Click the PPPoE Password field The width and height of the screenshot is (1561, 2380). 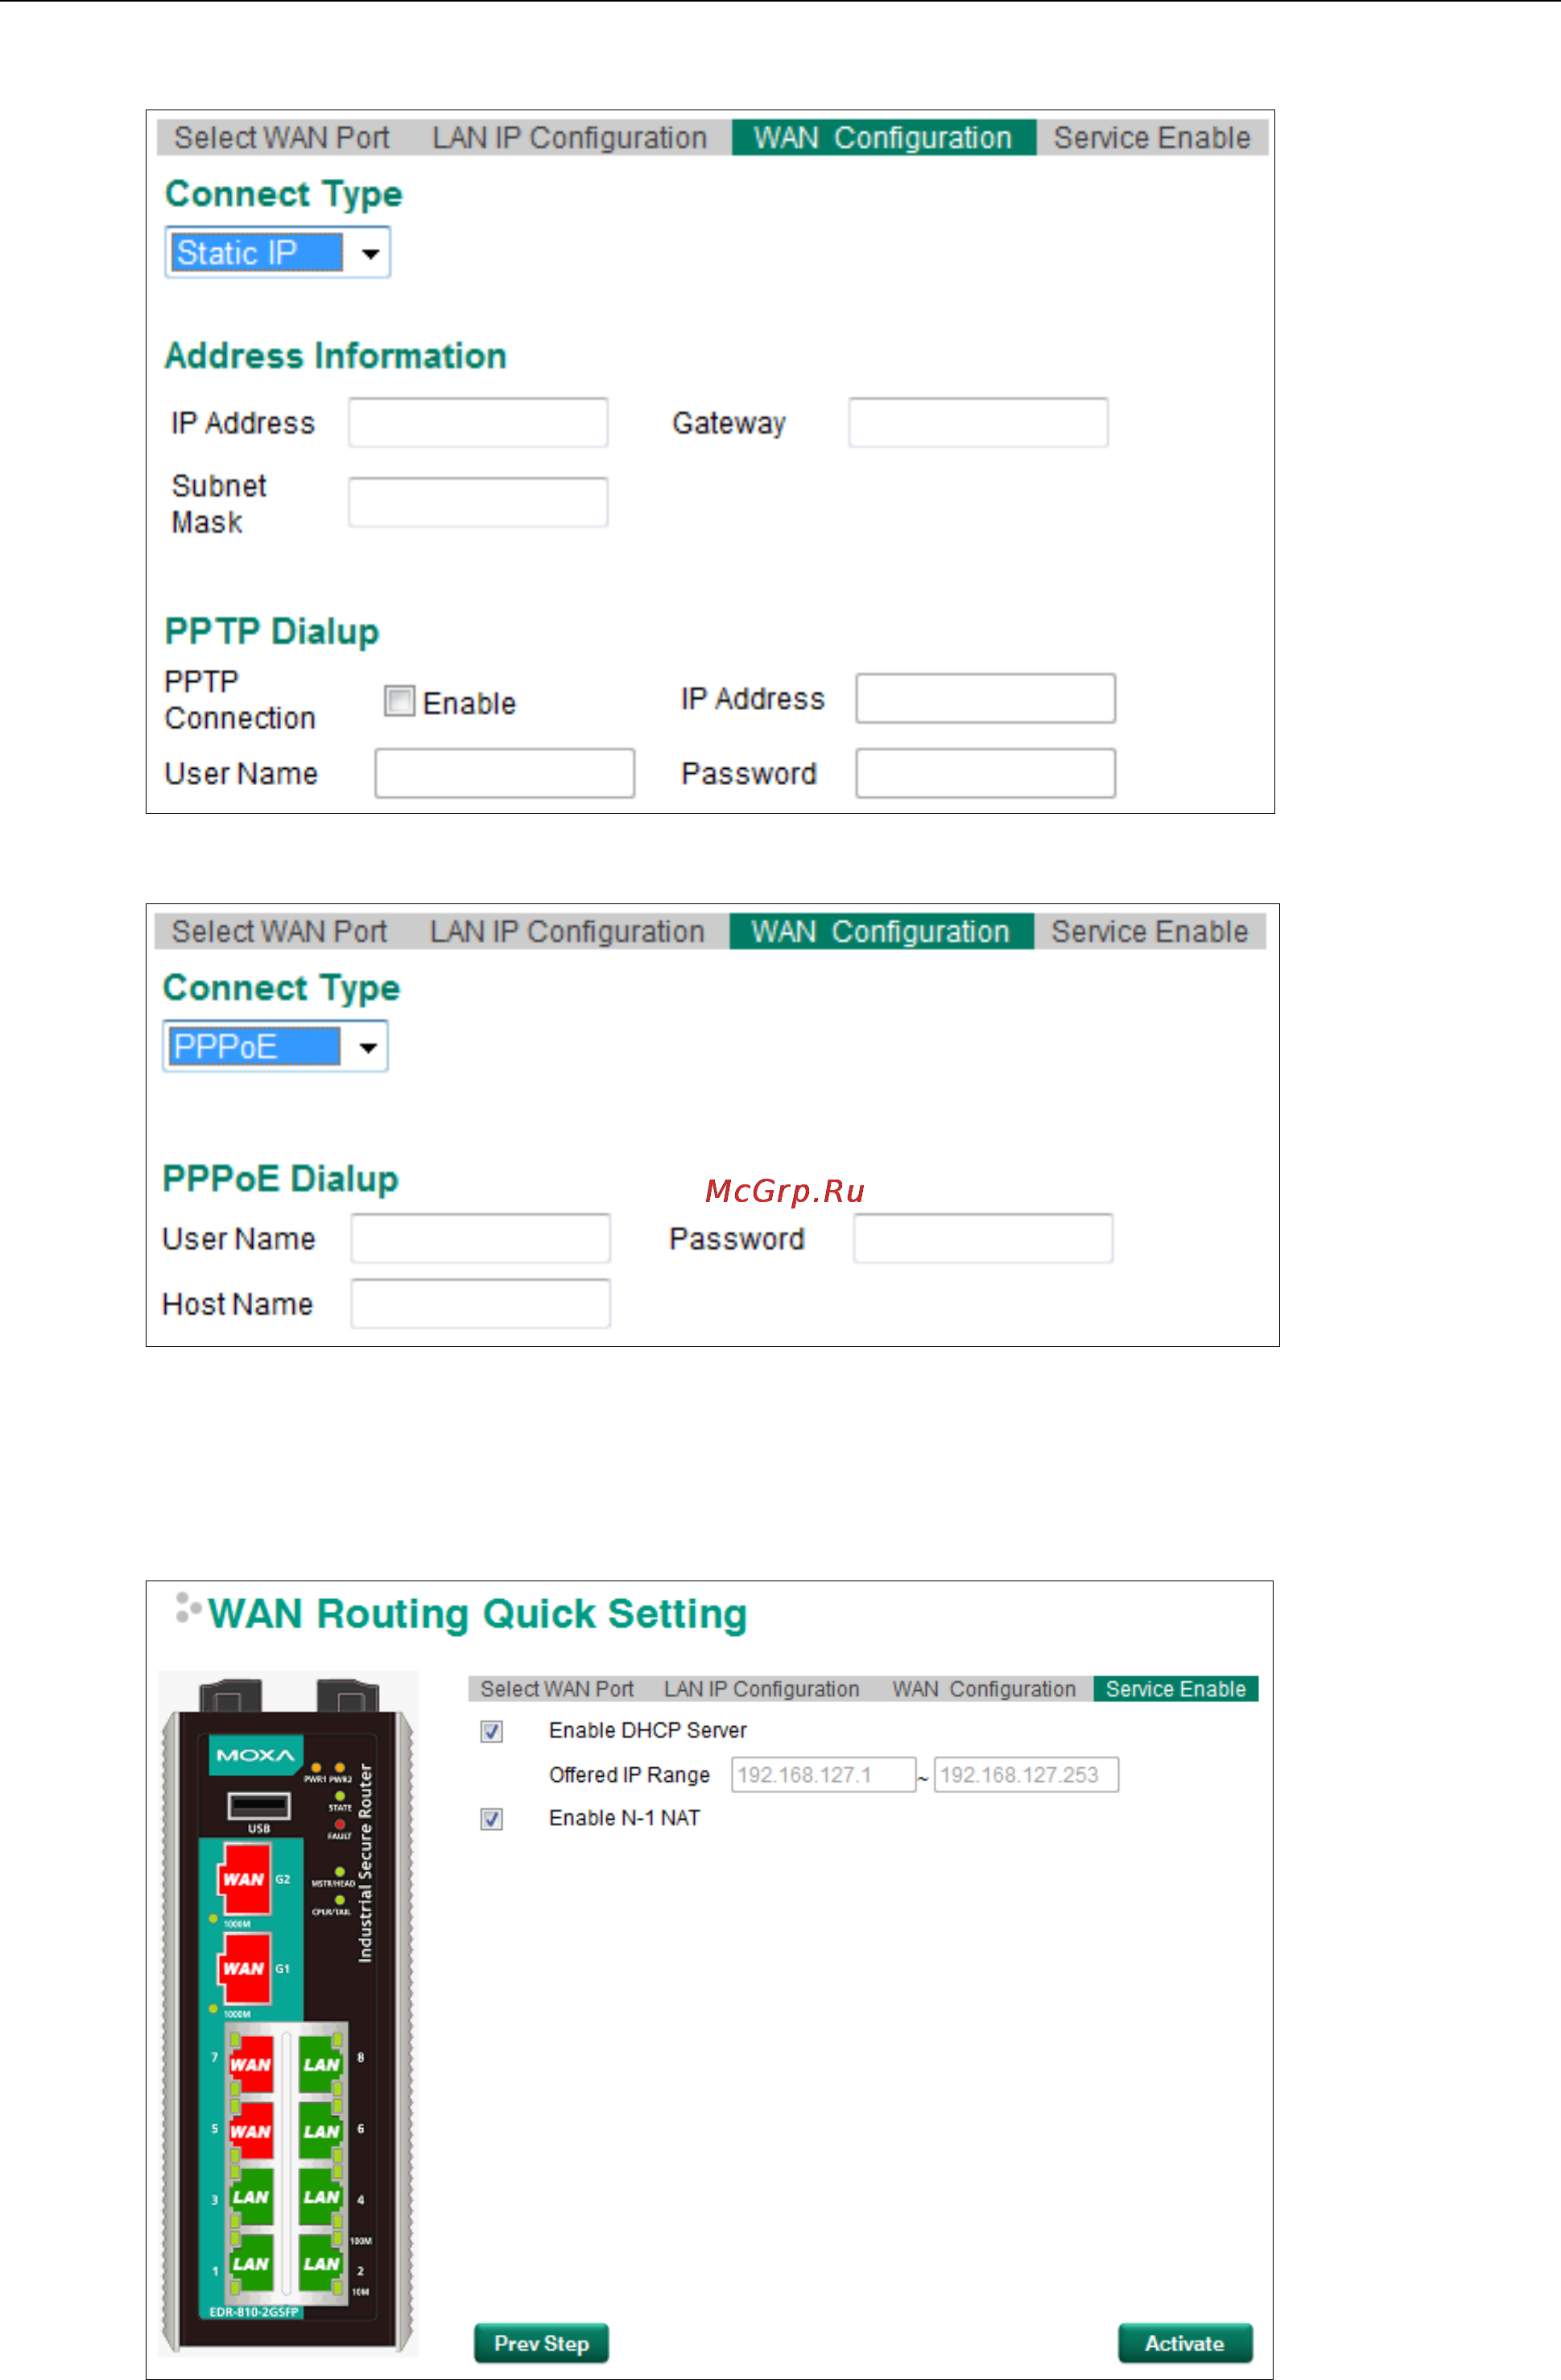click(983, 1238)
